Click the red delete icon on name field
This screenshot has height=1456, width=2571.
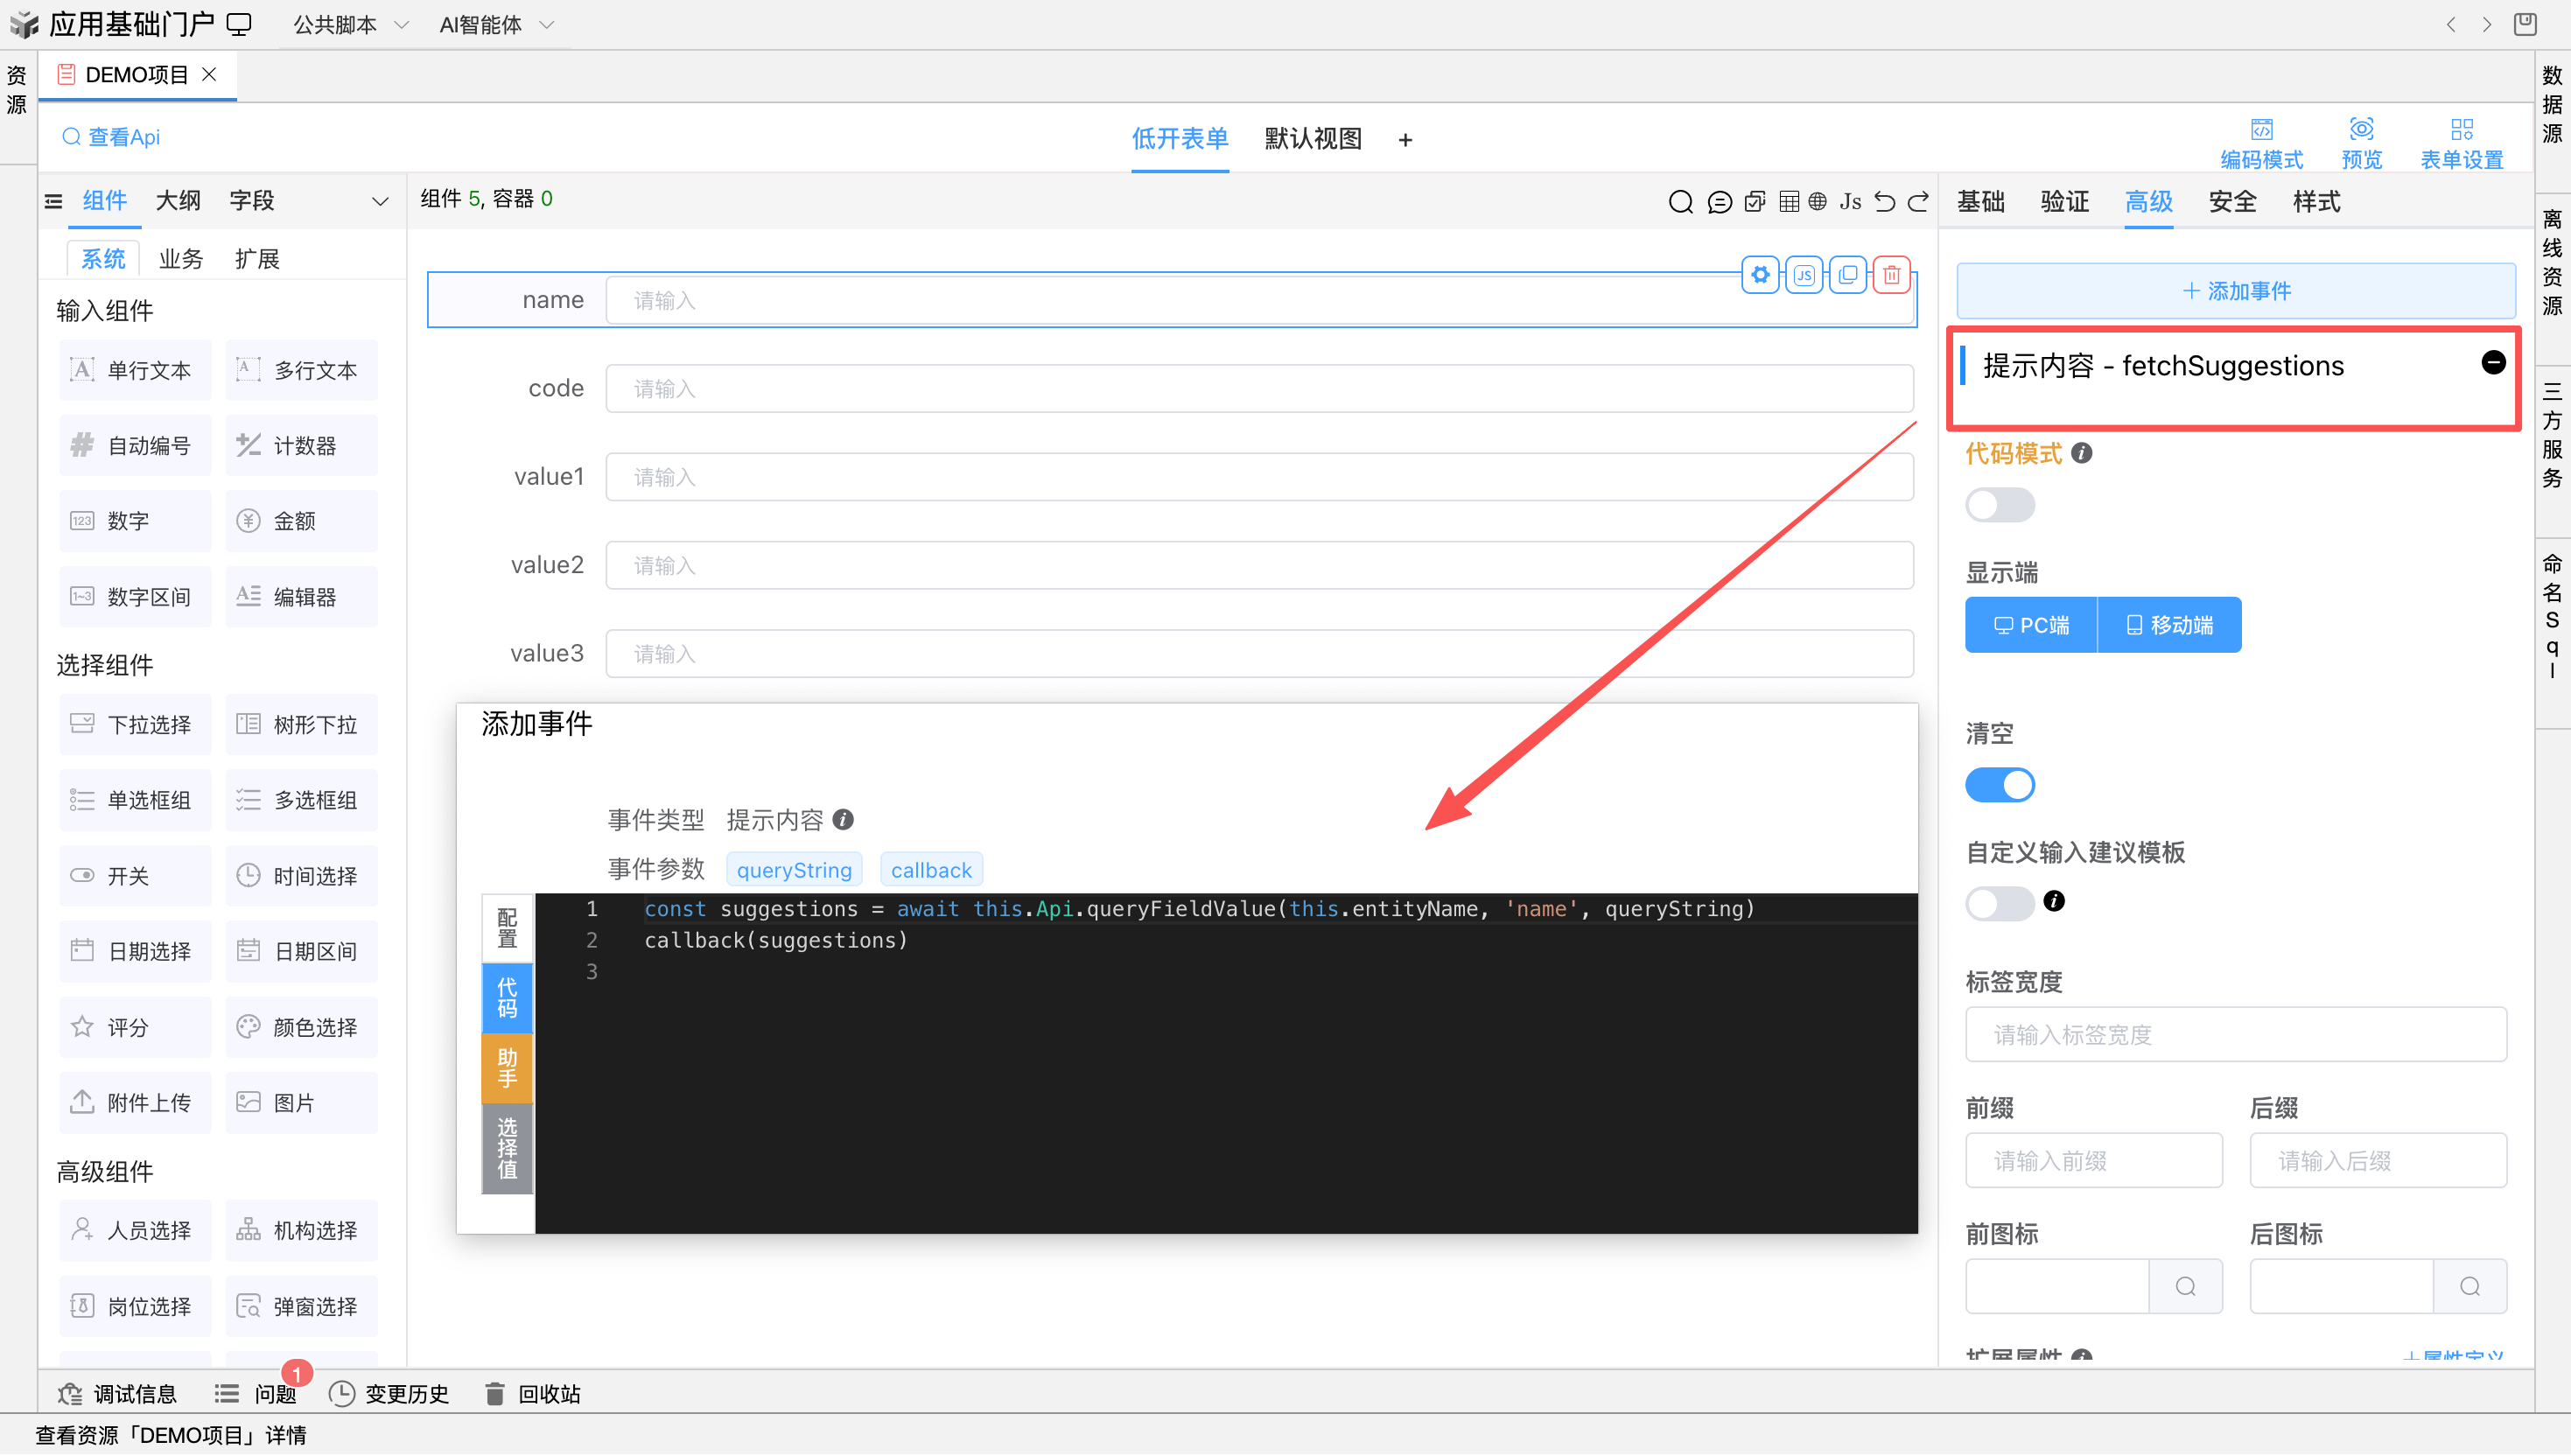pyautogui.click(x=1891, y=275)
